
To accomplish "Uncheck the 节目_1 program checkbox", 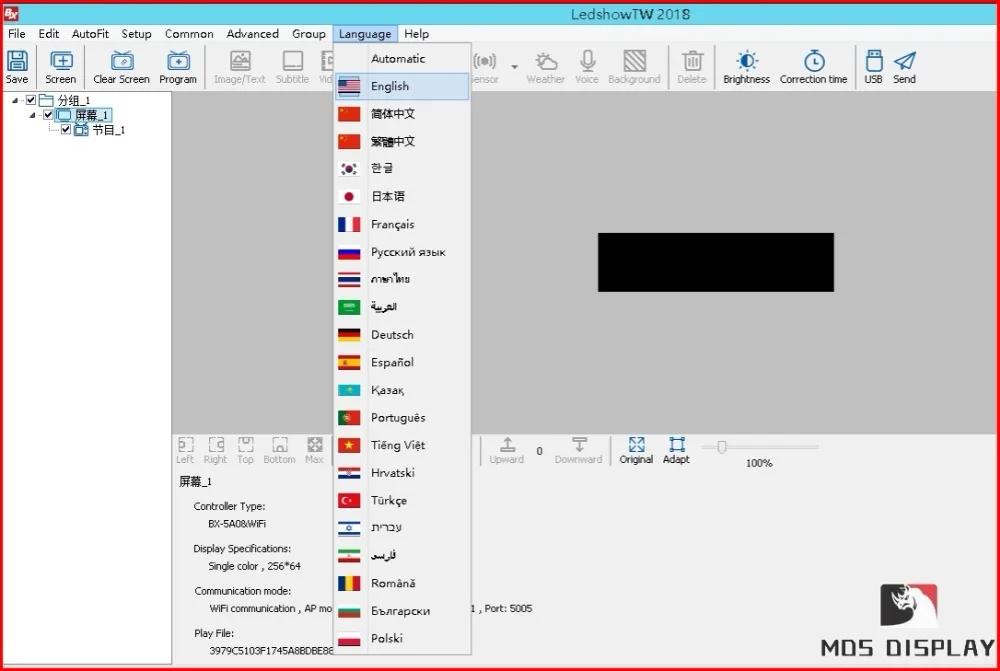I will tap(66, 129).
